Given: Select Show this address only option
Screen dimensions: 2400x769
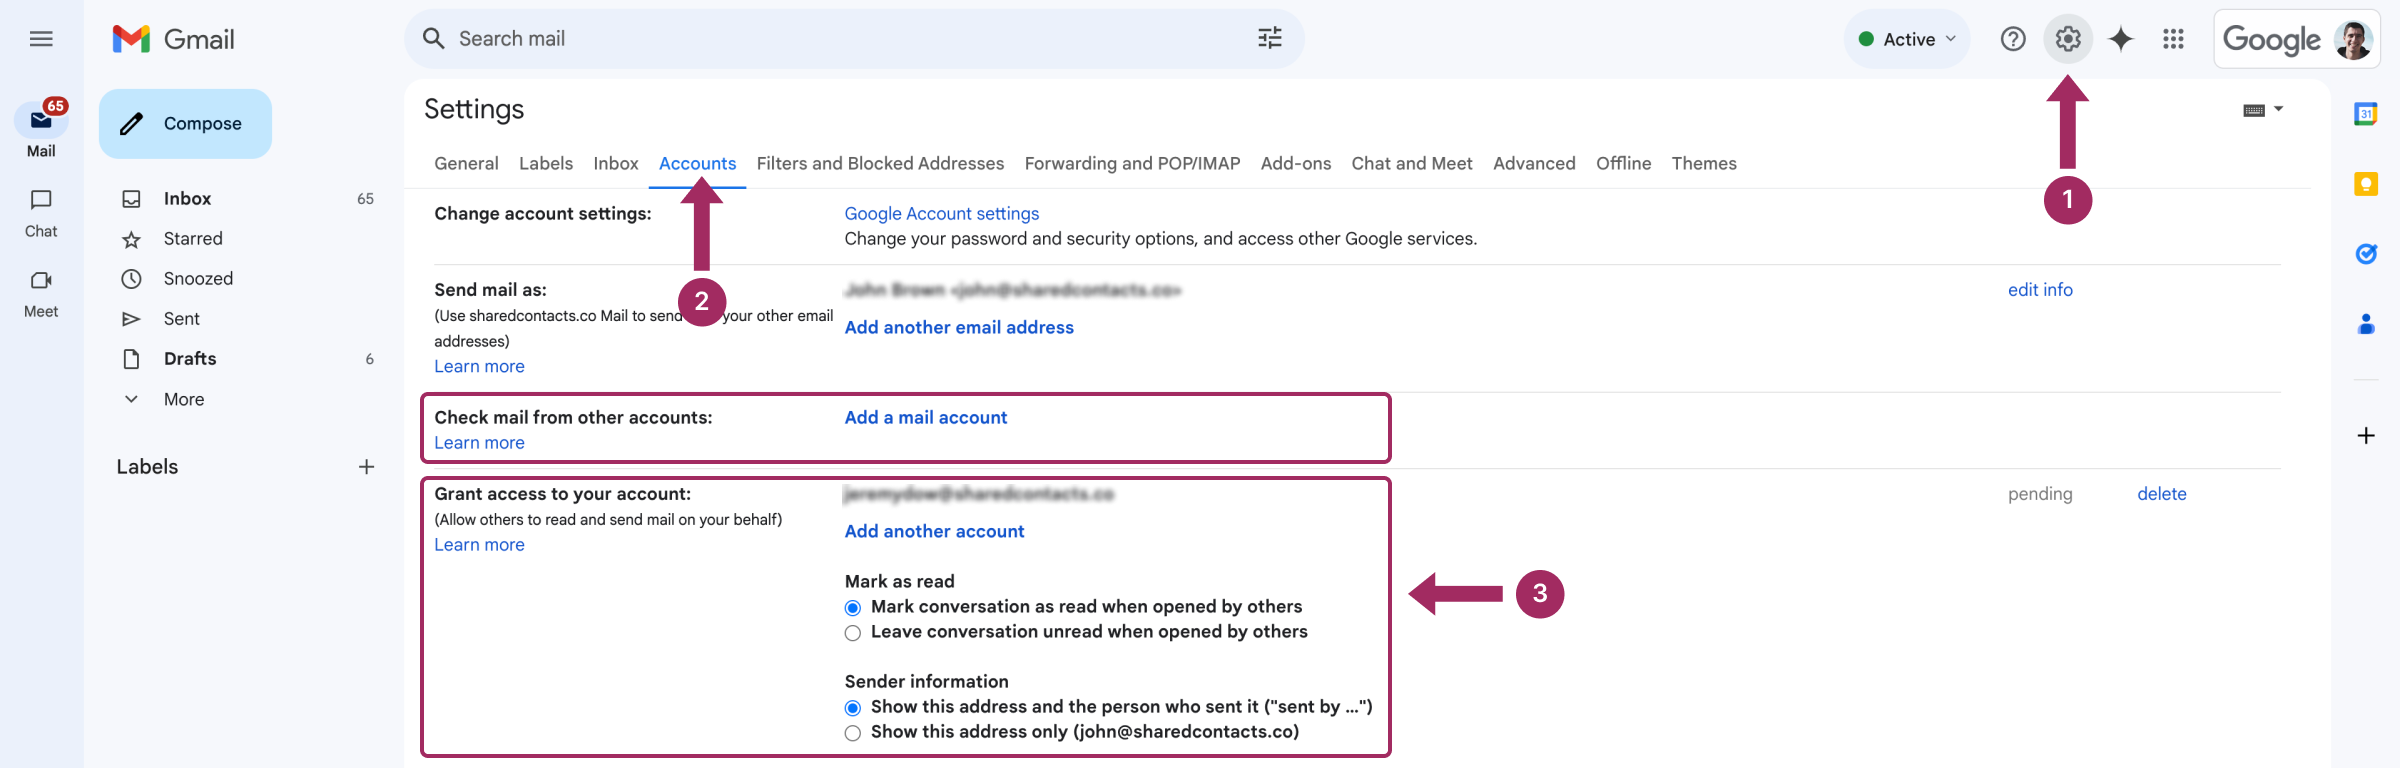Looking at the screenshot, I should 853,733.
